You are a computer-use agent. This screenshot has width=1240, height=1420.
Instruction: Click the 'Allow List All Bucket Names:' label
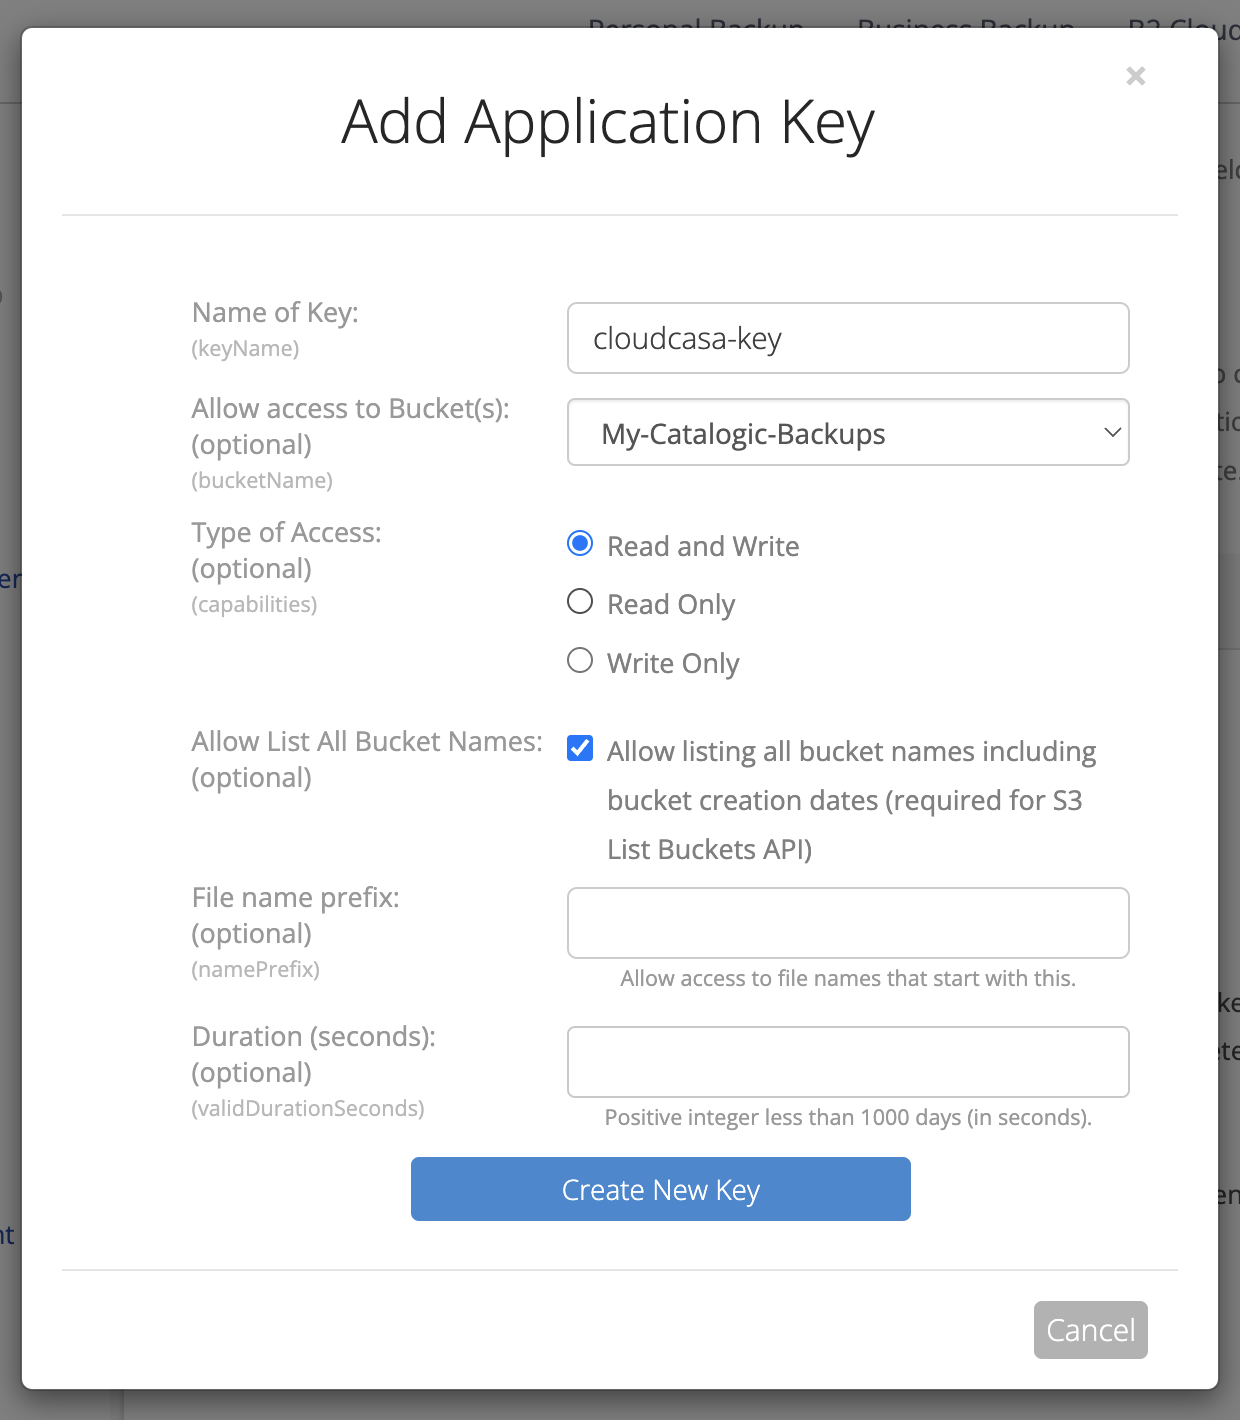pyautogui.click(x=367, y=741)
